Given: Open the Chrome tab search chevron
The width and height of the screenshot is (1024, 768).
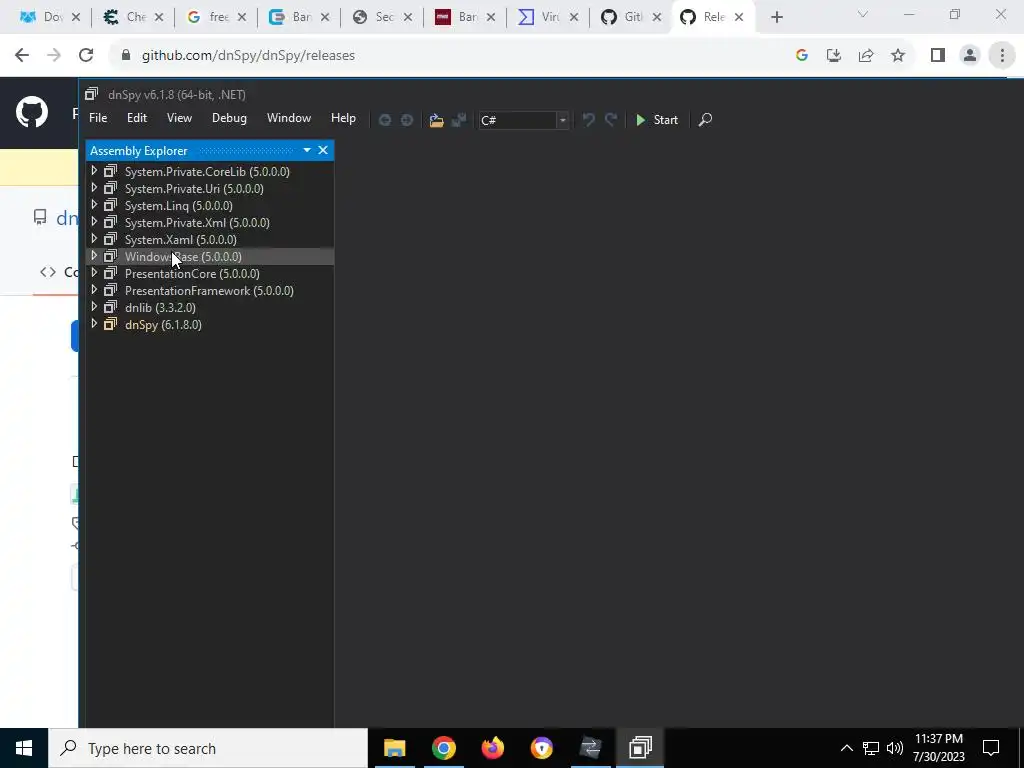Looking at the screenshot, I should 863,14.
